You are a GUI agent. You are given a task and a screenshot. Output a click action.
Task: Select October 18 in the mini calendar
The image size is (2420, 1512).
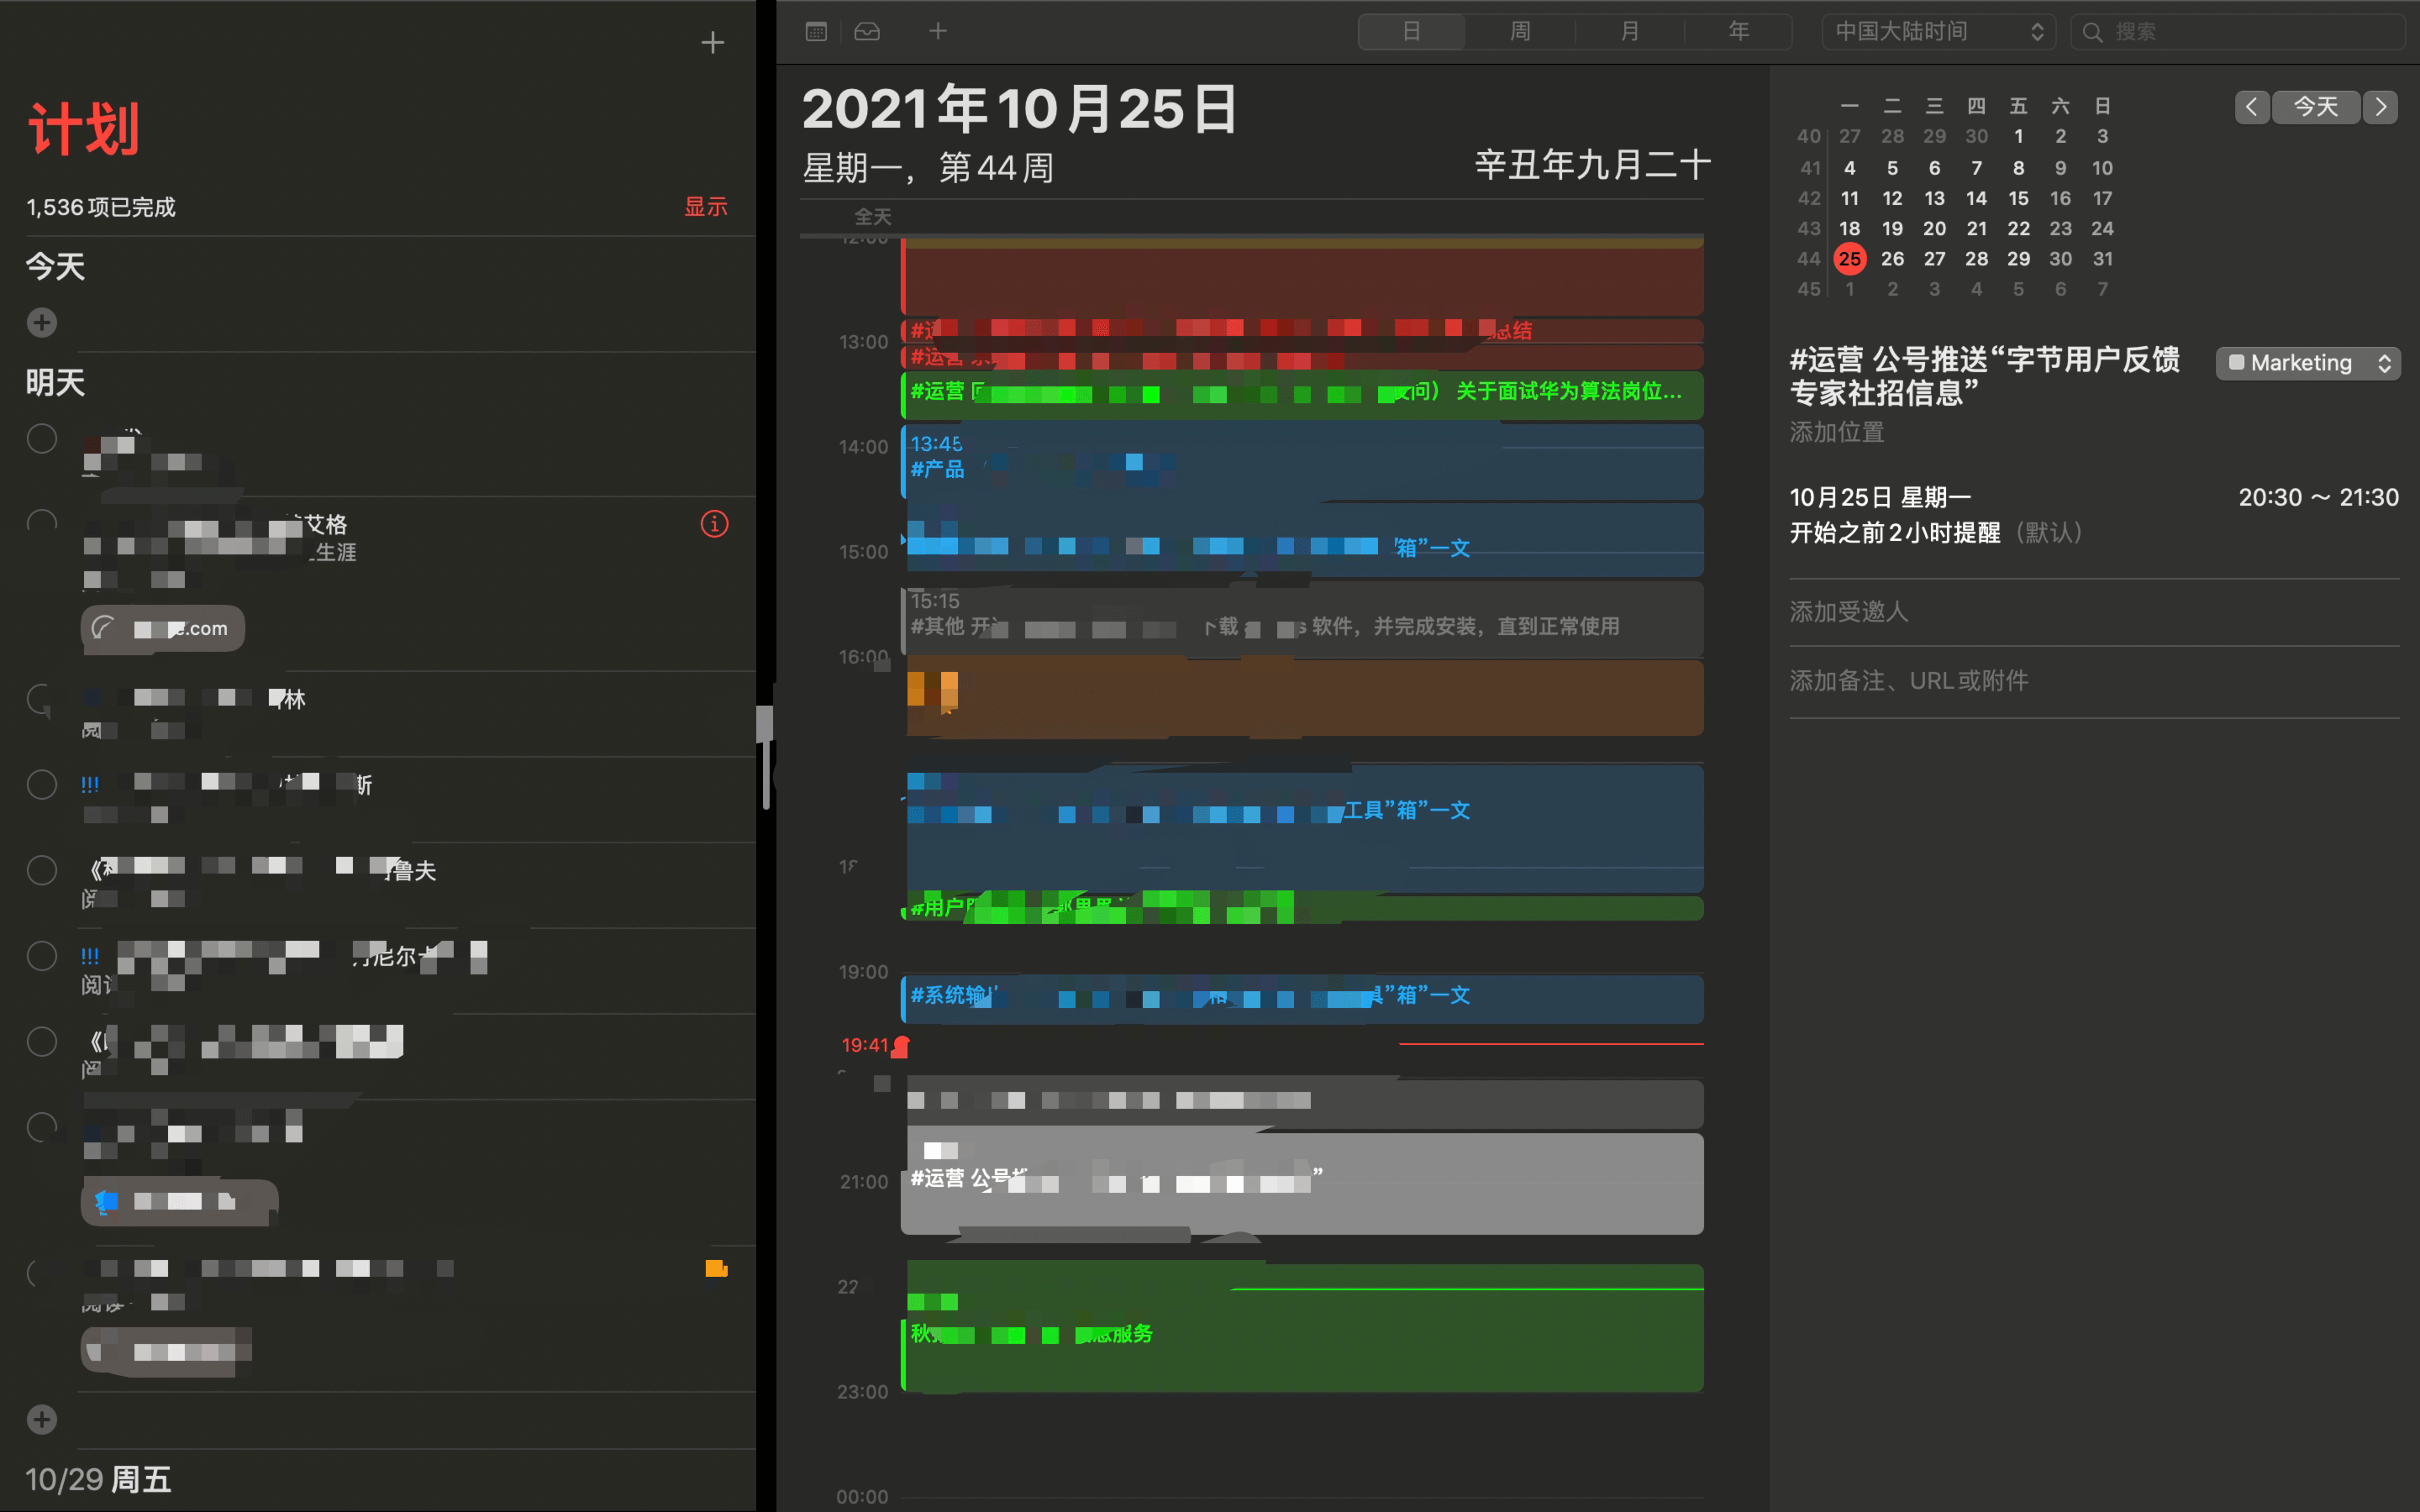pos(1850,228)
